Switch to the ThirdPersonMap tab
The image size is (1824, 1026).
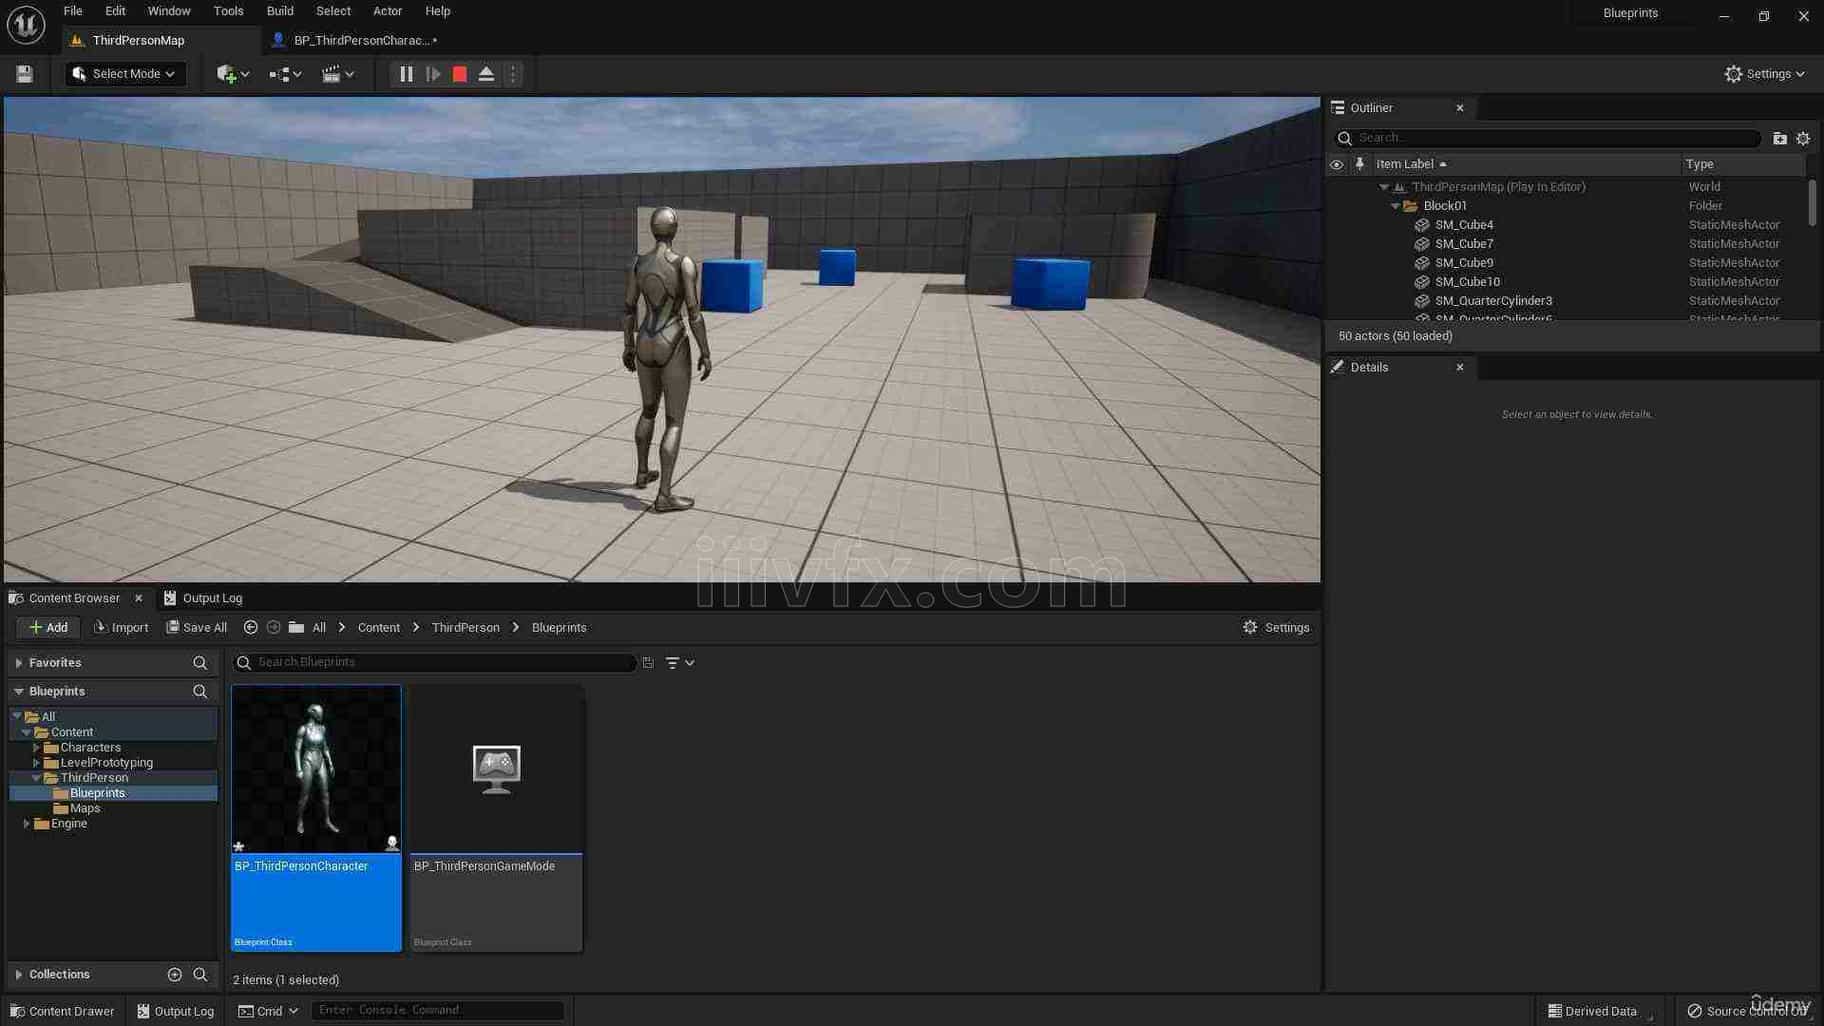(x=138, y=40)
